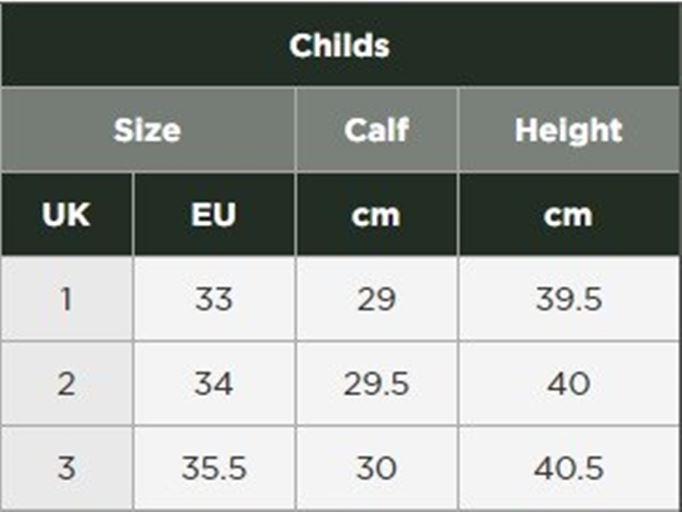Image resolution: width=682 pixels, height=512 pixels.
Task: Click the cm unit cell under Calf
Action: coord(377,215)
